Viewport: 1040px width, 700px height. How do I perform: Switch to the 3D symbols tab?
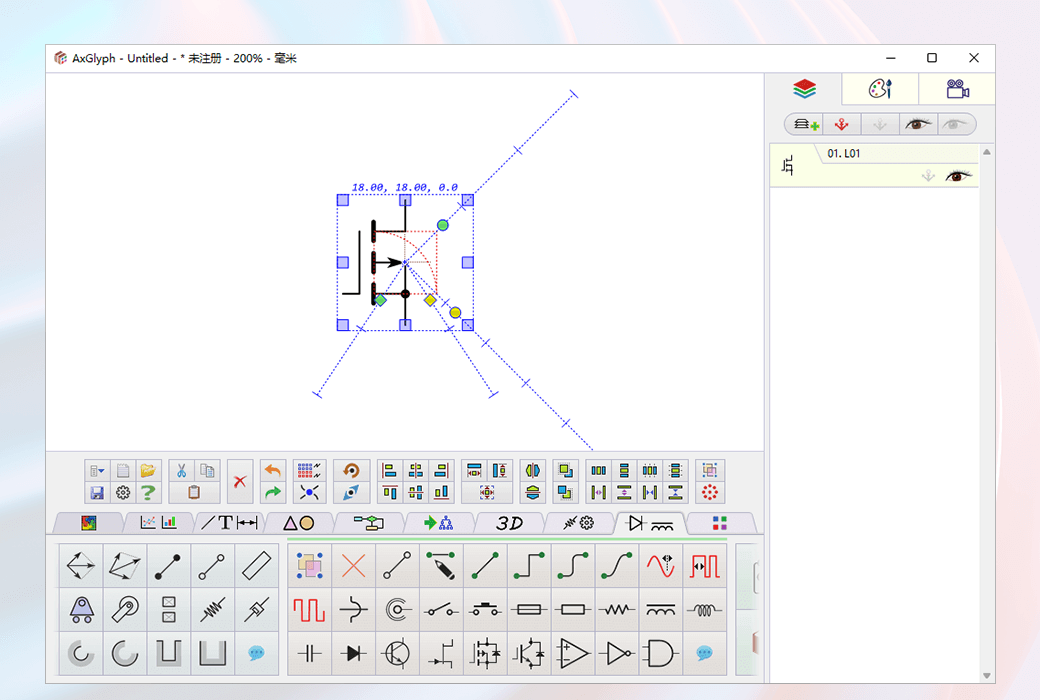pos(508,522)
